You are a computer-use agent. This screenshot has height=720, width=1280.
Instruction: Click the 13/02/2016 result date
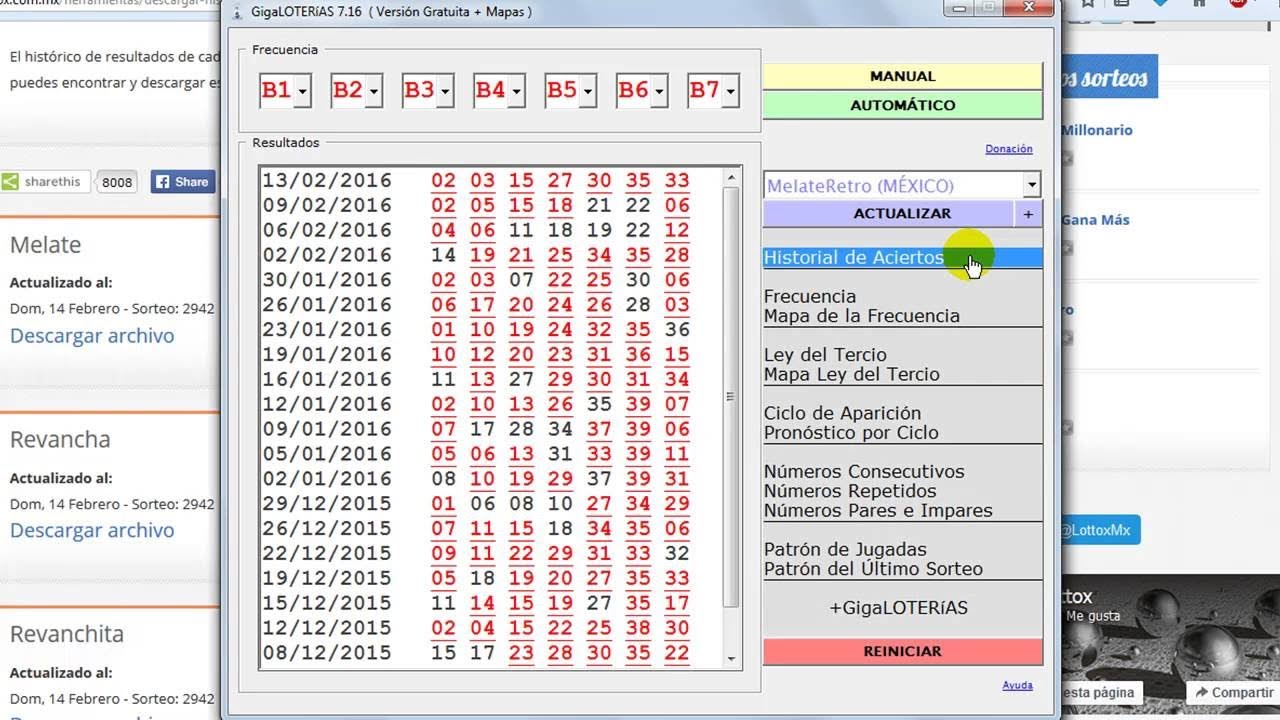(x=327, y=181)
